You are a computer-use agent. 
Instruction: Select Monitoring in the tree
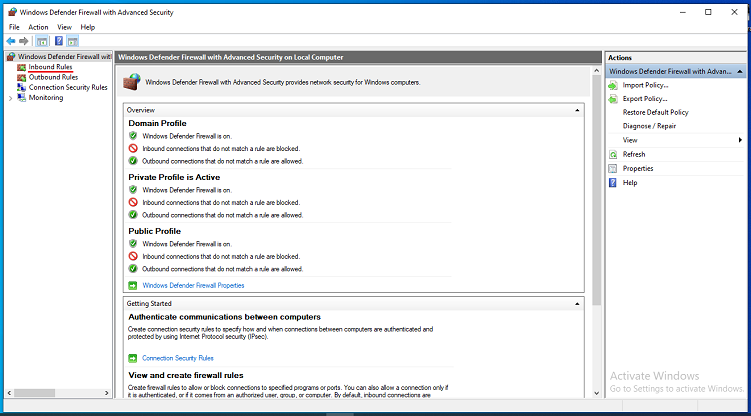point(46,98)
